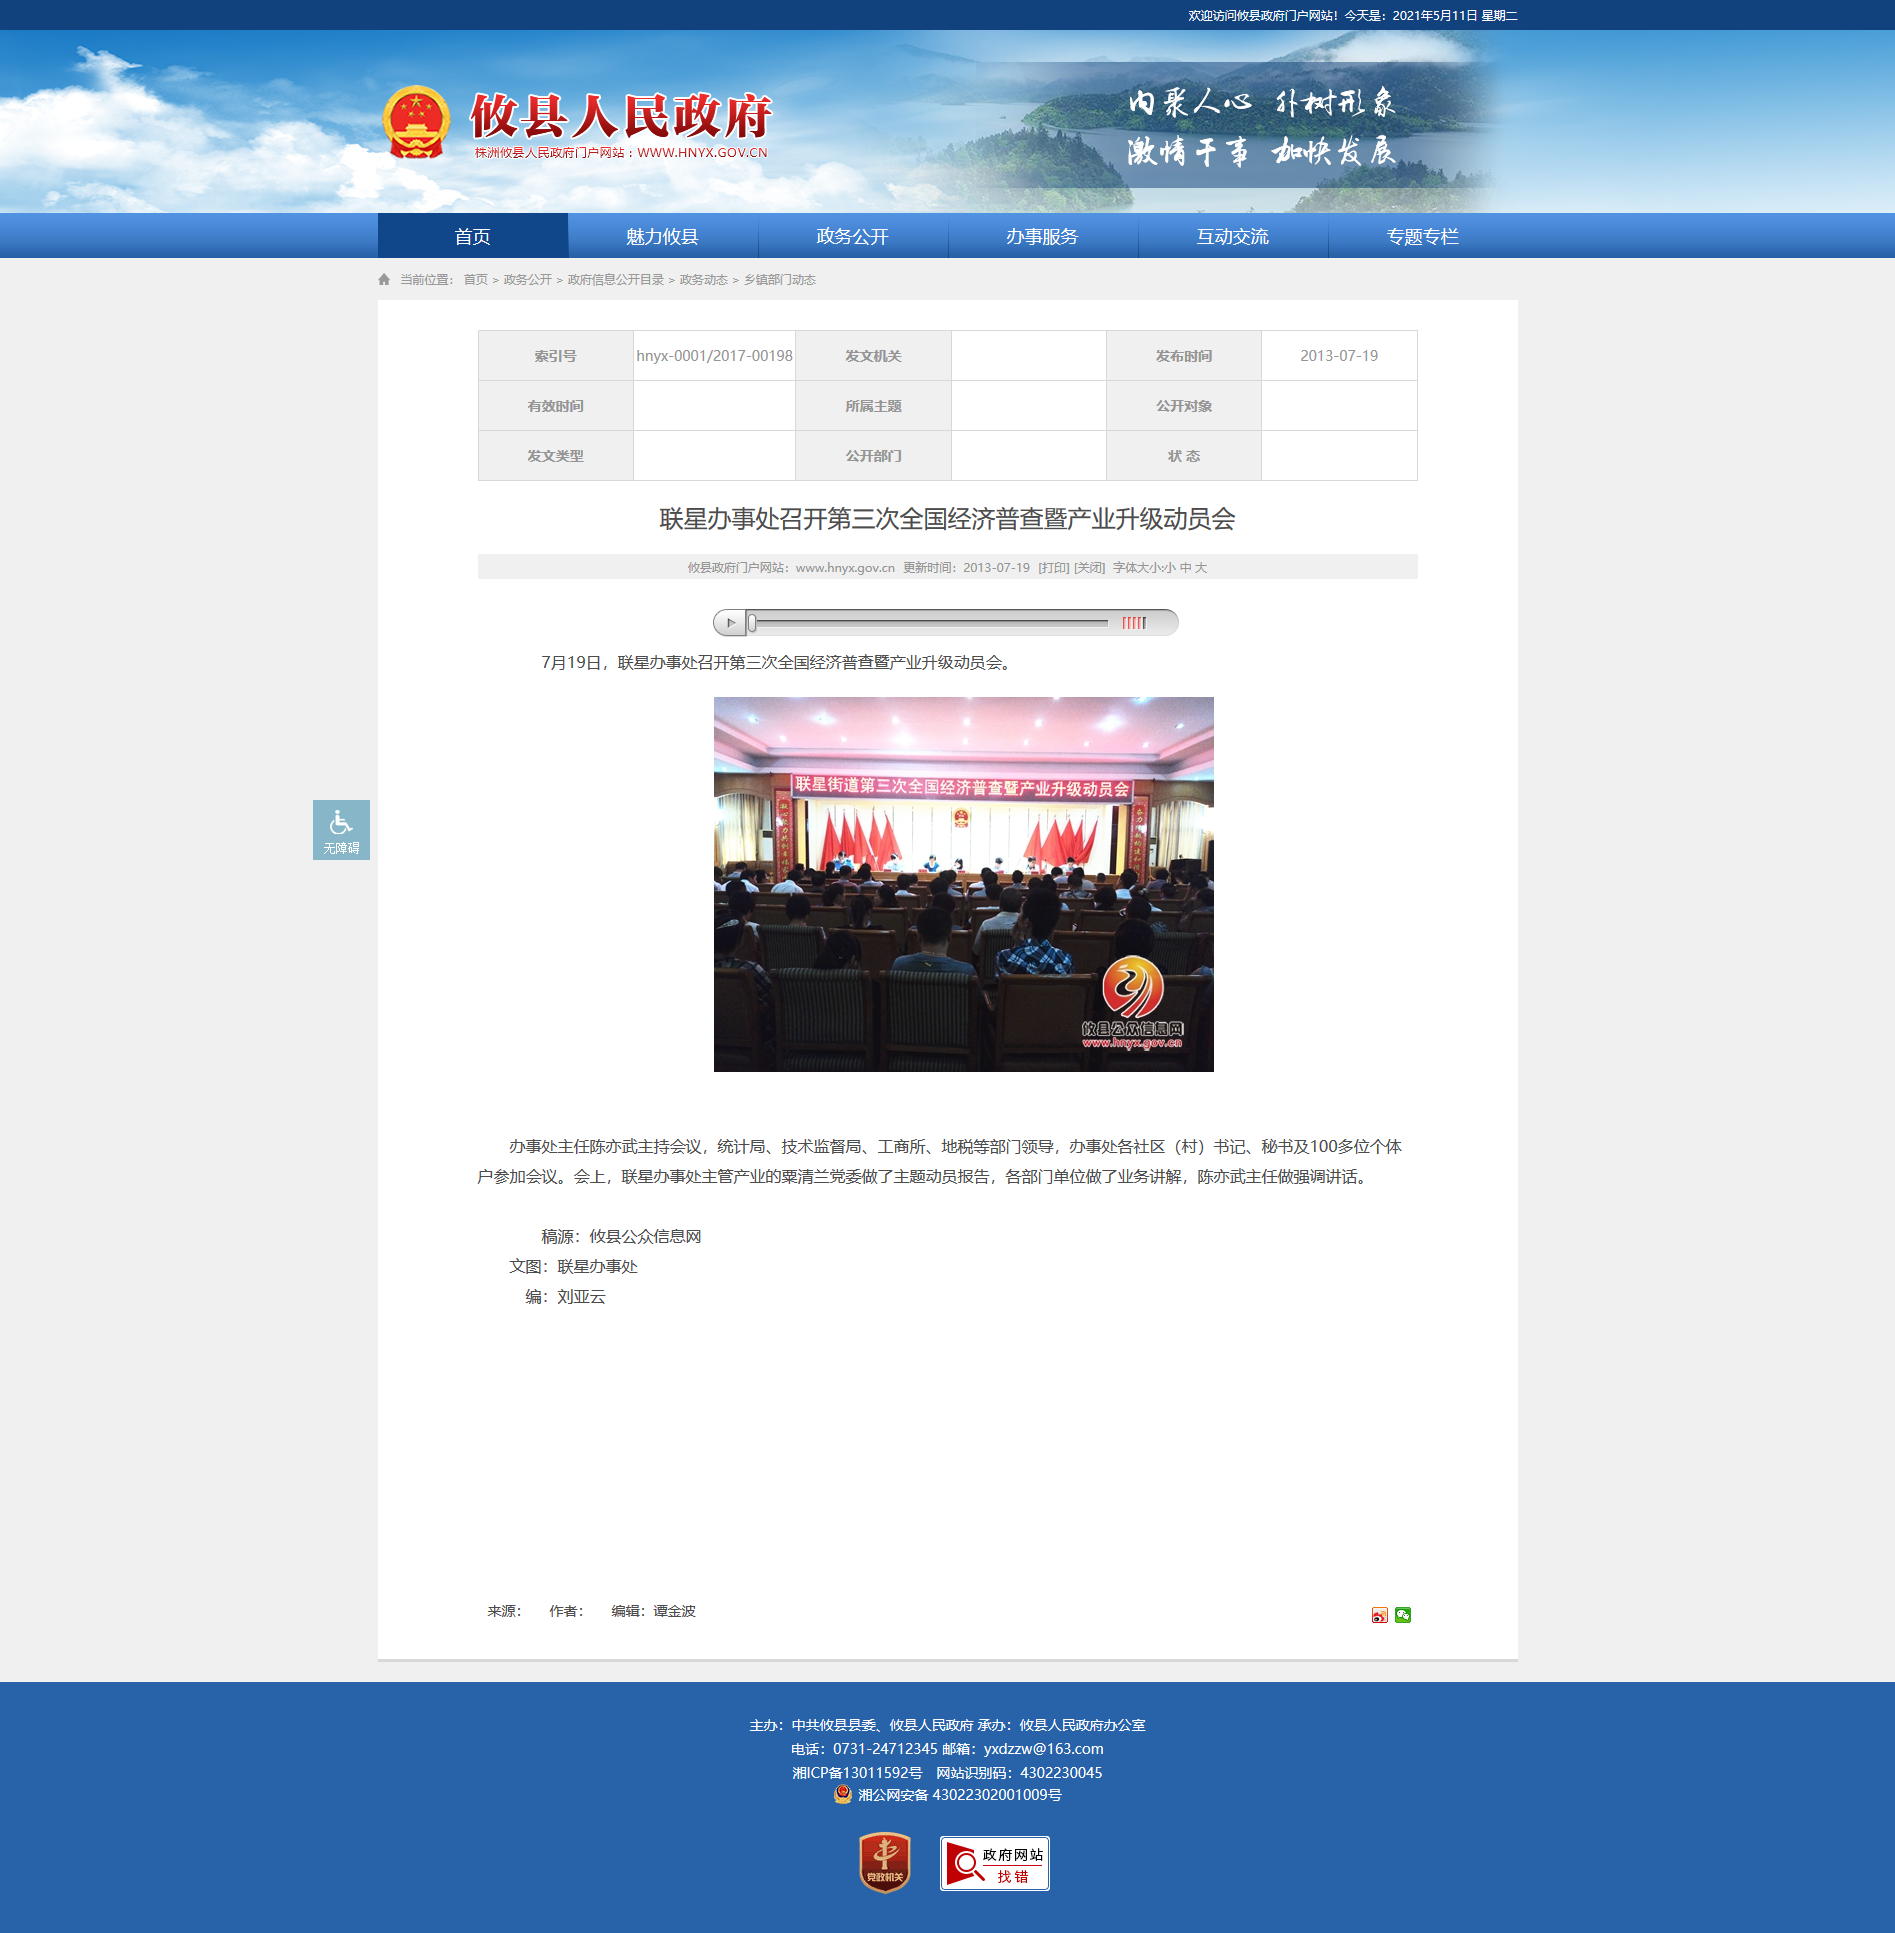
Task: Click the audio player volume bars
Action: click(1133, 623)
